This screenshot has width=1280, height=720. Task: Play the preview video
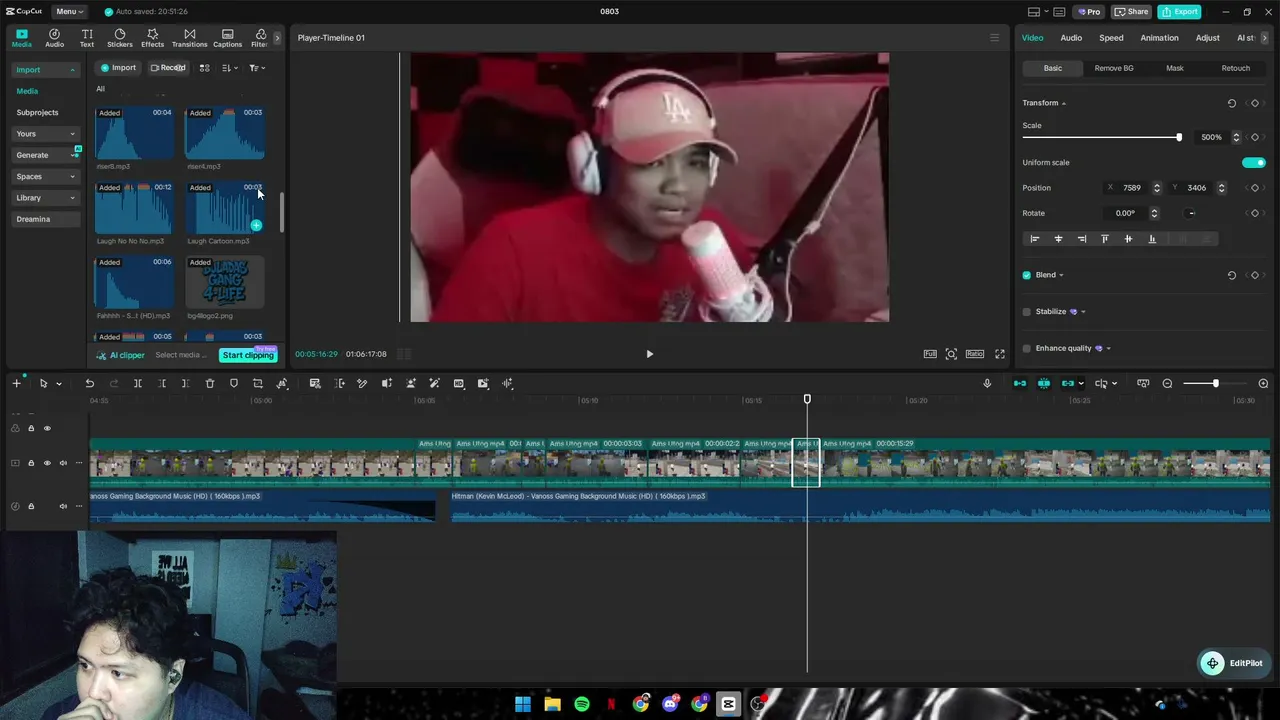[649, 354]
